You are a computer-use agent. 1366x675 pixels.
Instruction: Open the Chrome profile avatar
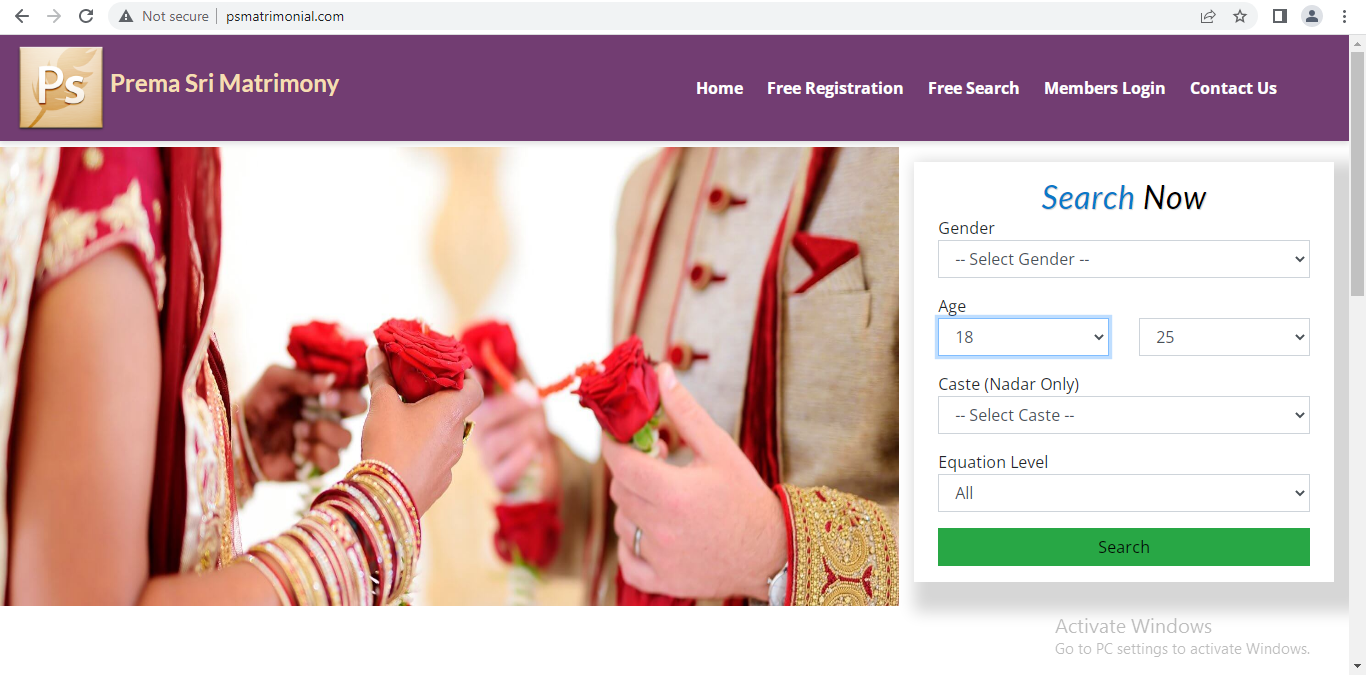1312,16
